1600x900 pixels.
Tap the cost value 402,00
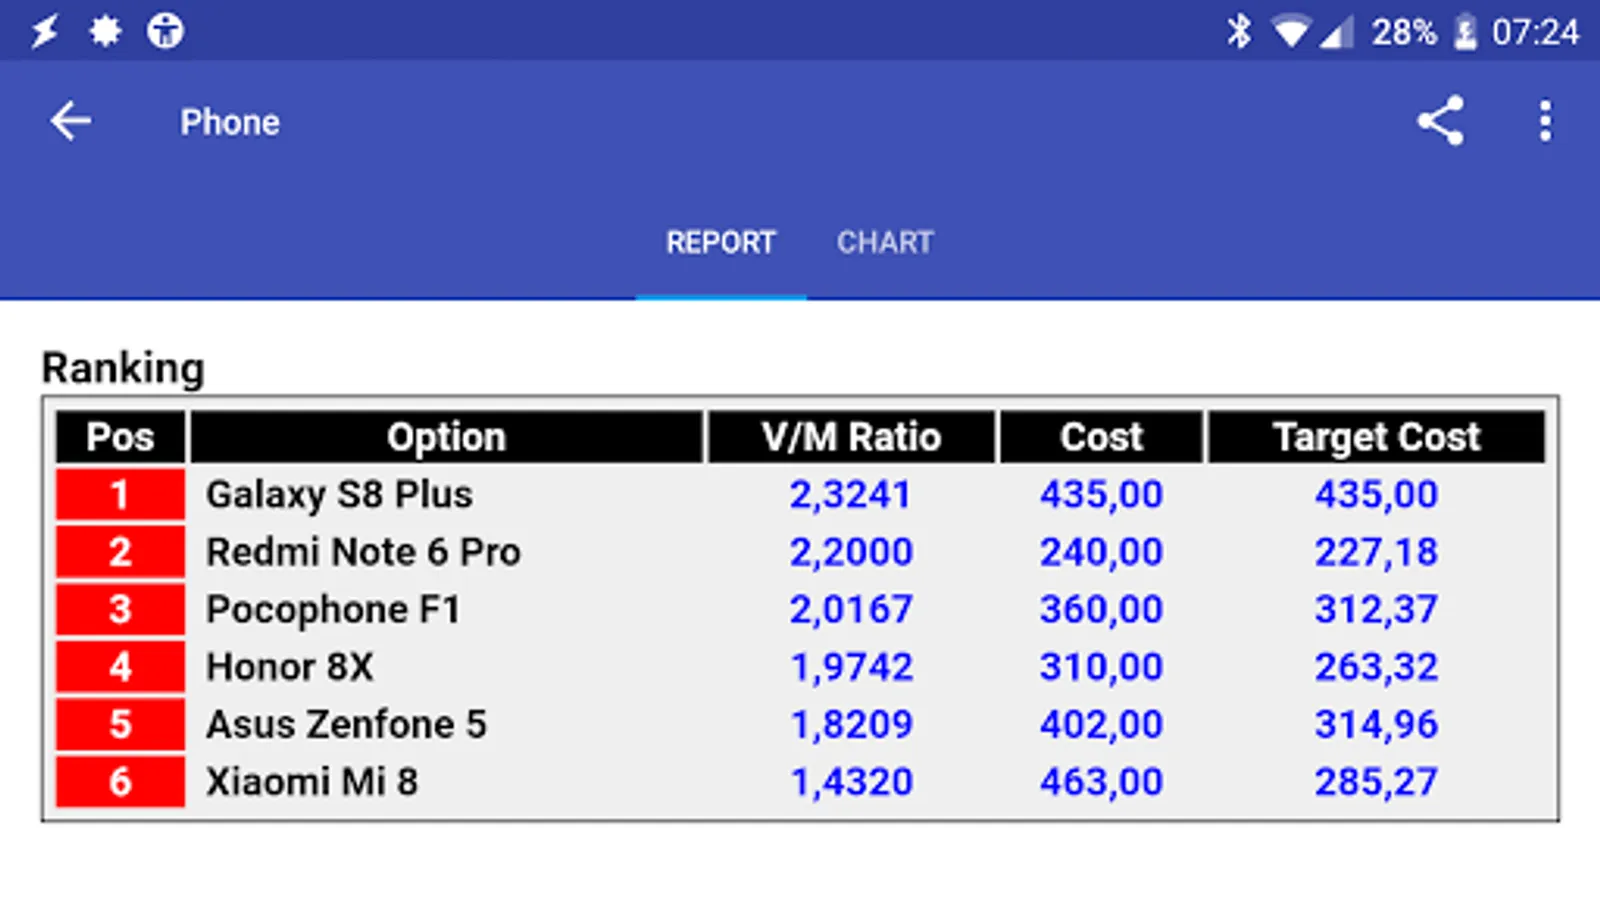pyautogui.click(x=1101, y=724)
